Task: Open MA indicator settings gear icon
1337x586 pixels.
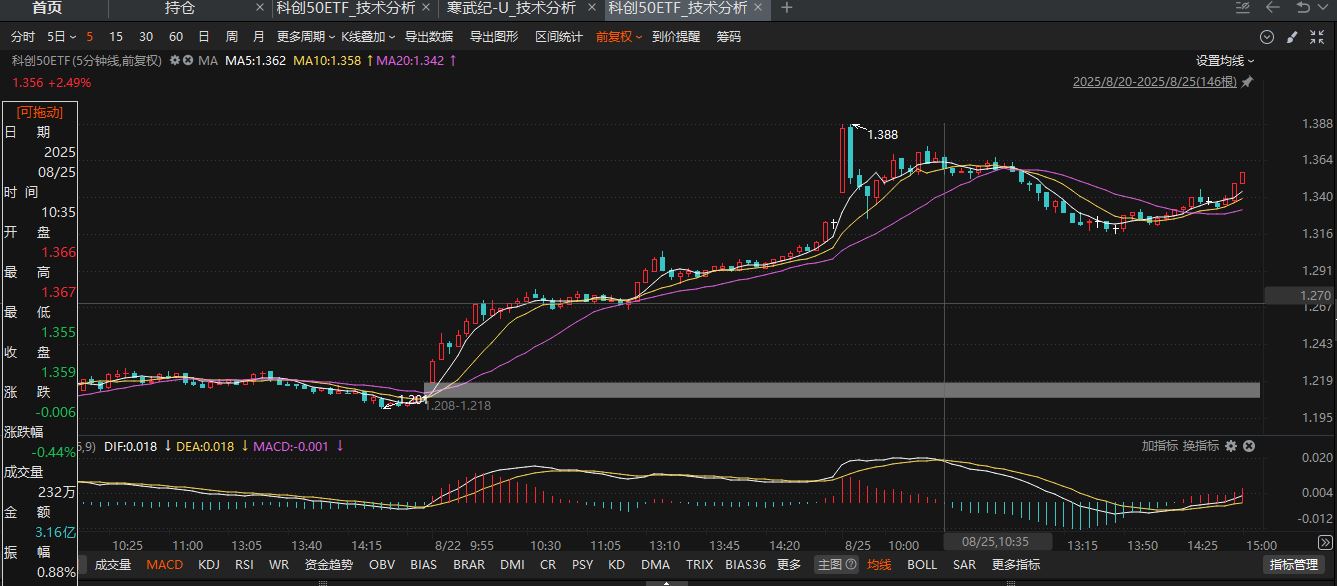Action: pyautogui.click(x=175, y=60)
